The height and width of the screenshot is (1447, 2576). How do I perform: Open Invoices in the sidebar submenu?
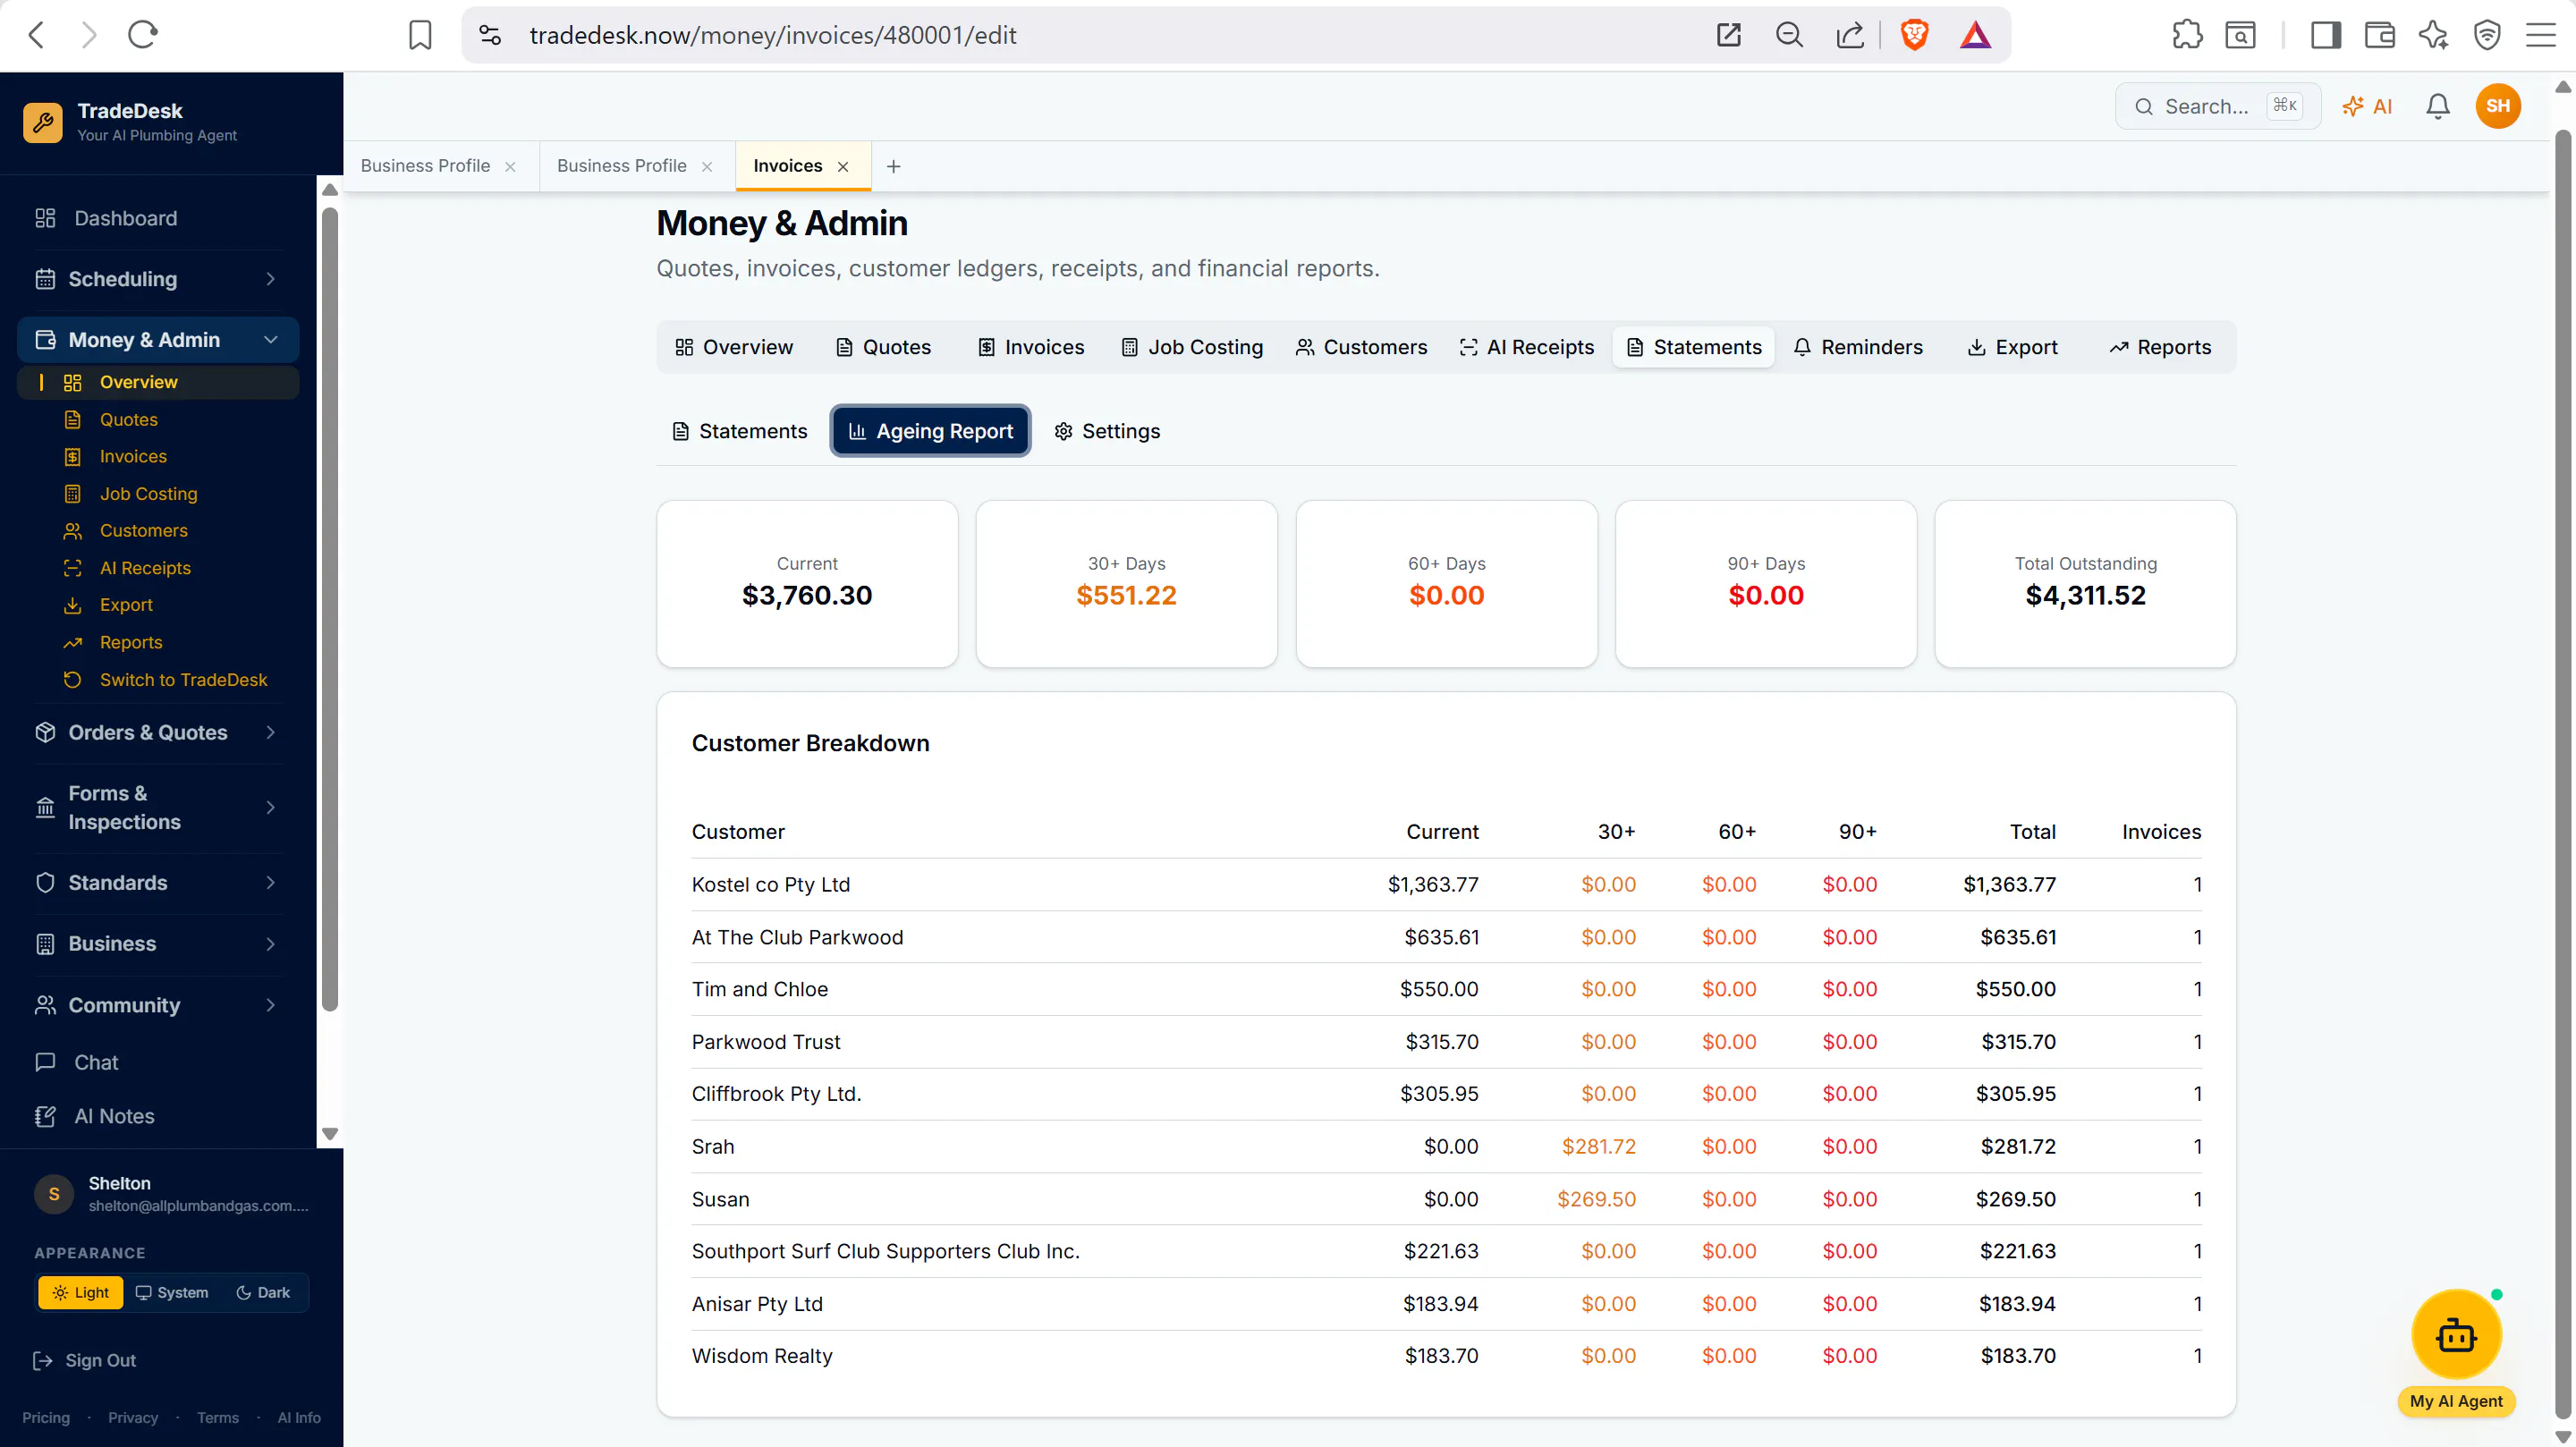click(133, 456)
